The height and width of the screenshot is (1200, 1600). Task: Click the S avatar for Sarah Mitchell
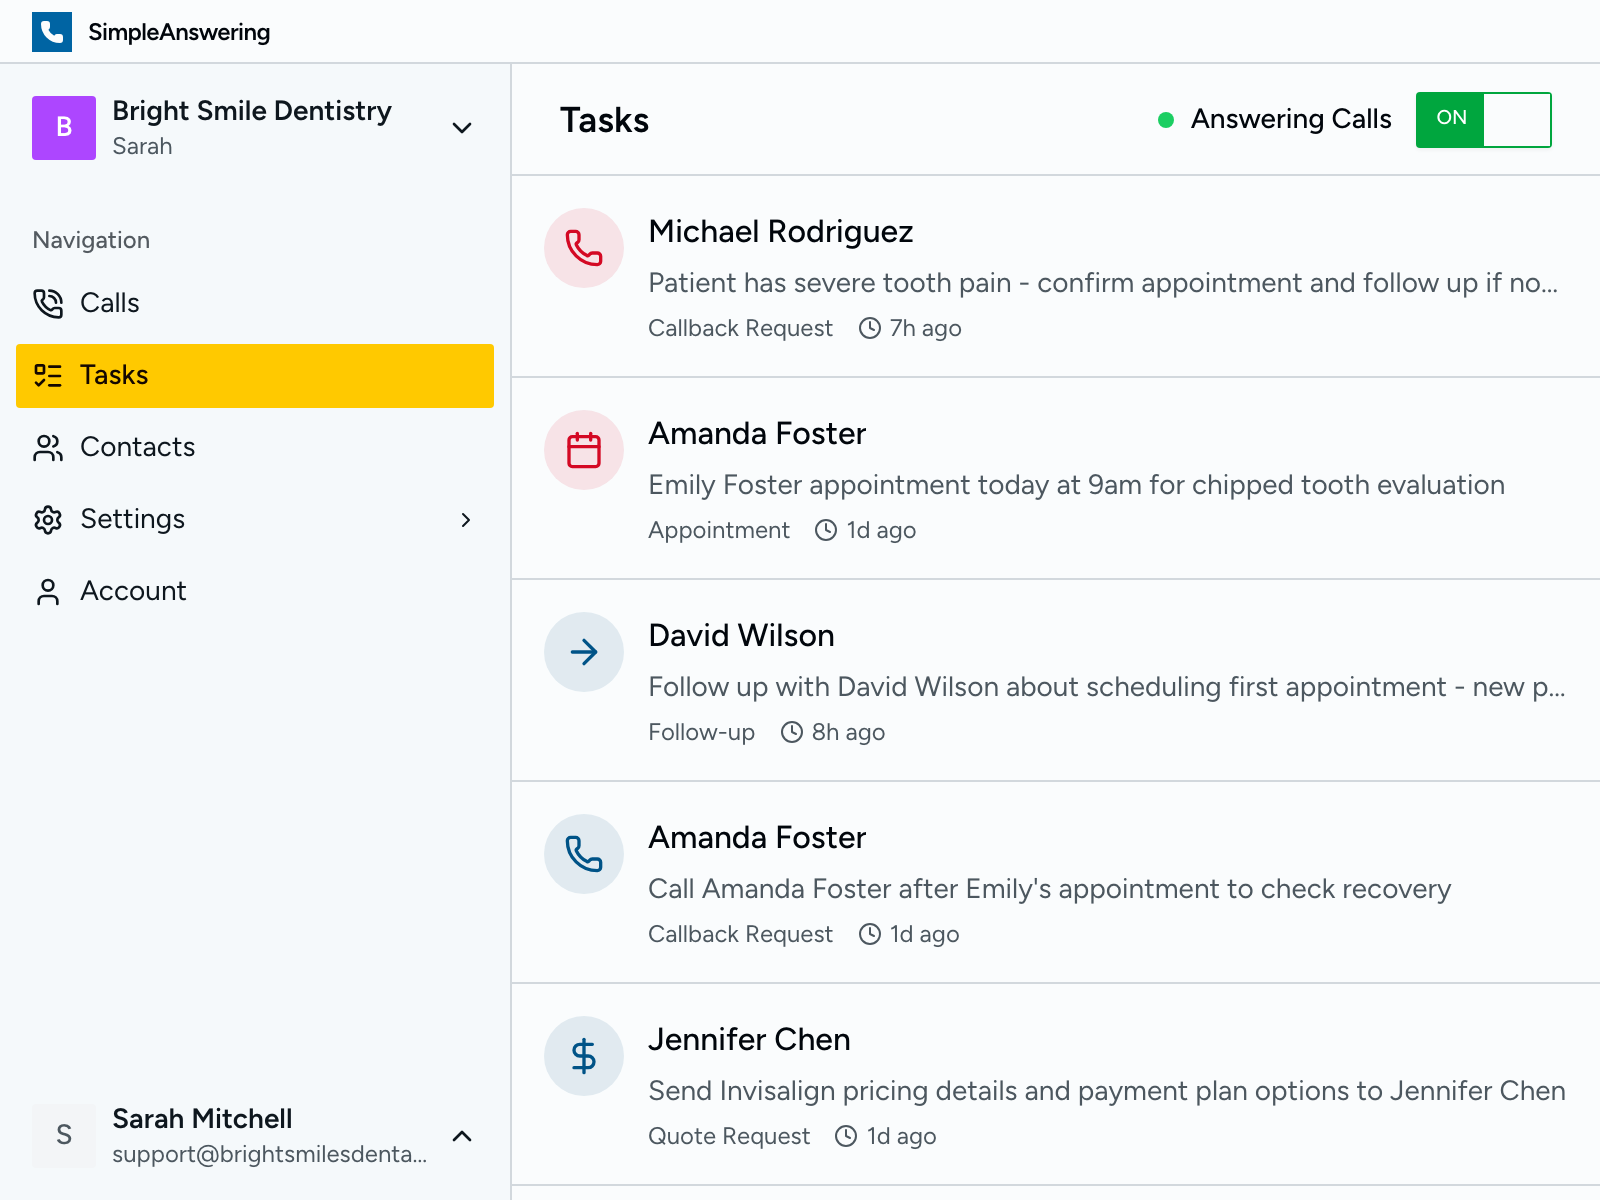click(x=64, y=1135)
